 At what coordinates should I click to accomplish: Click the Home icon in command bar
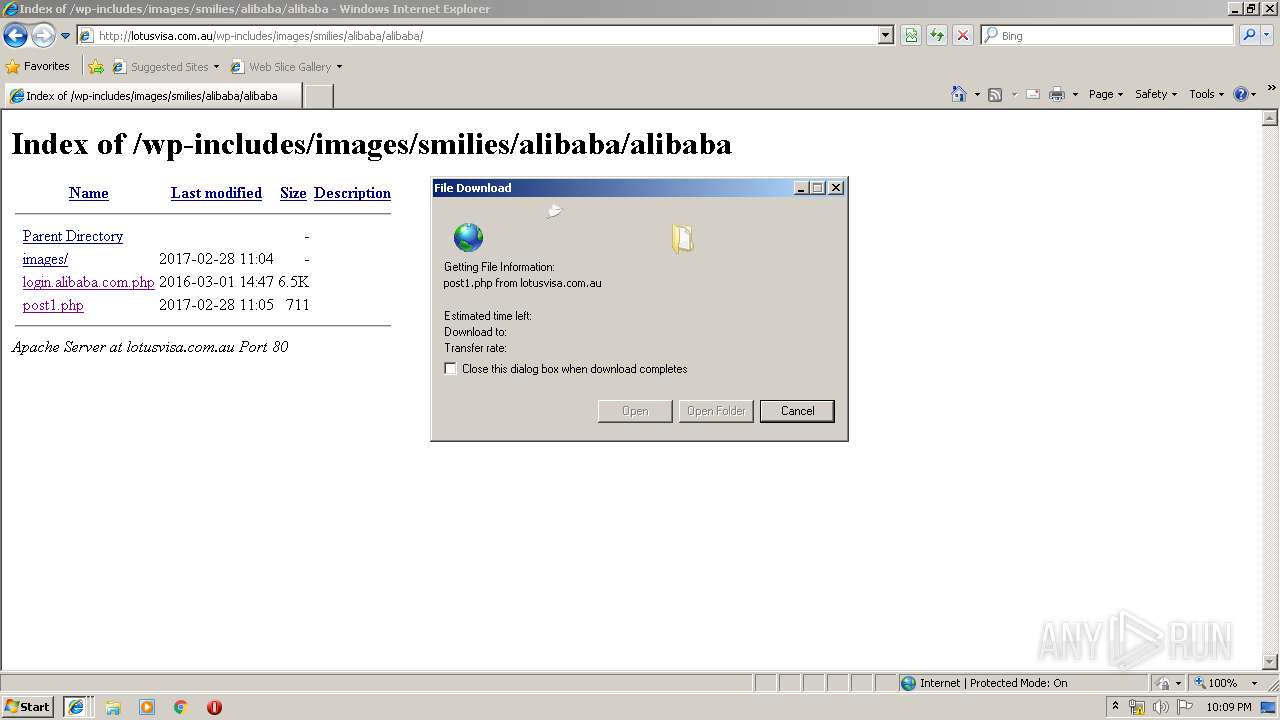click(959, 94)
